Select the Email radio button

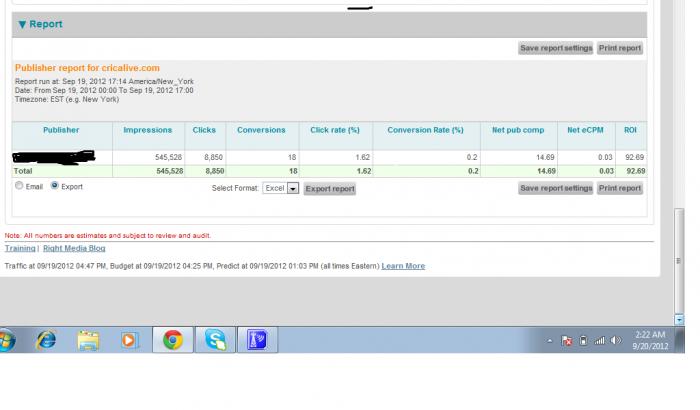19,185
